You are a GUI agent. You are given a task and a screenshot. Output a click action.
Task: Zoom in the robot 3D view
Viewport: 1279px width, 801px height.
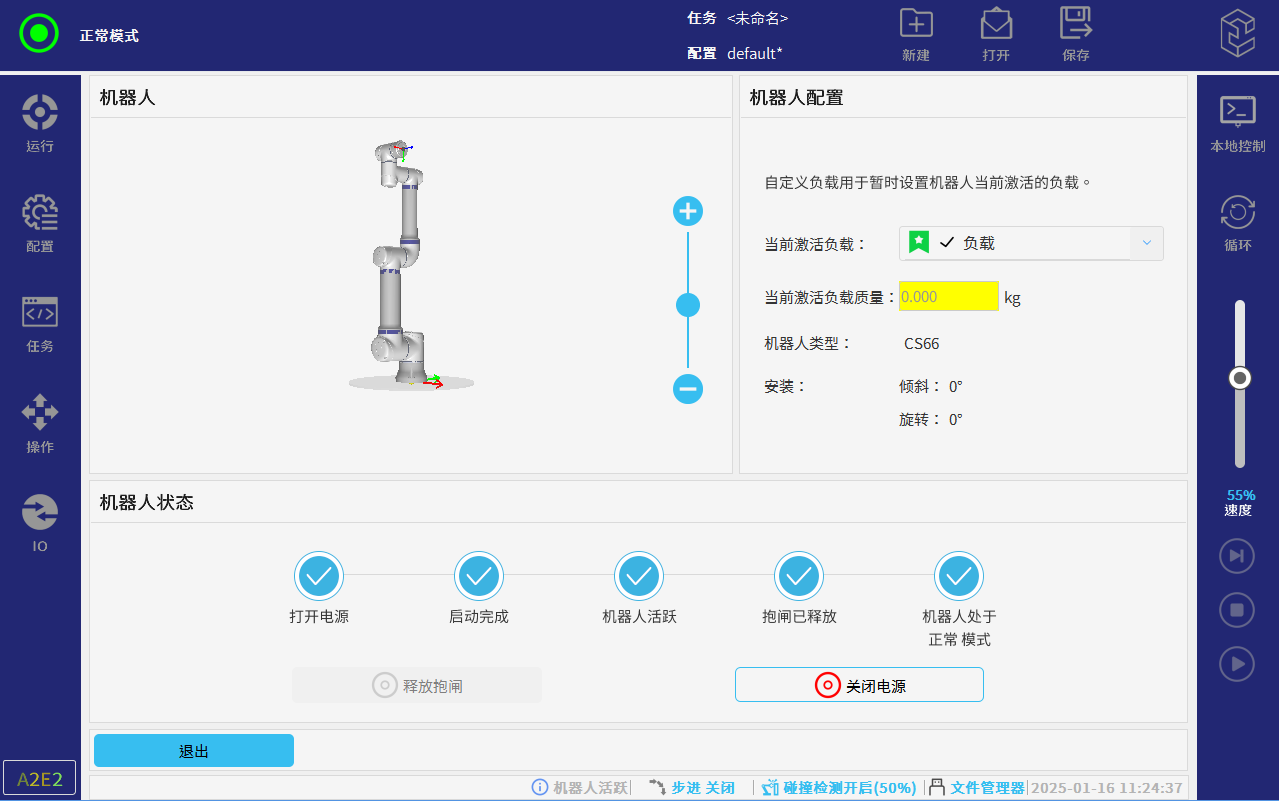[688, 211]
